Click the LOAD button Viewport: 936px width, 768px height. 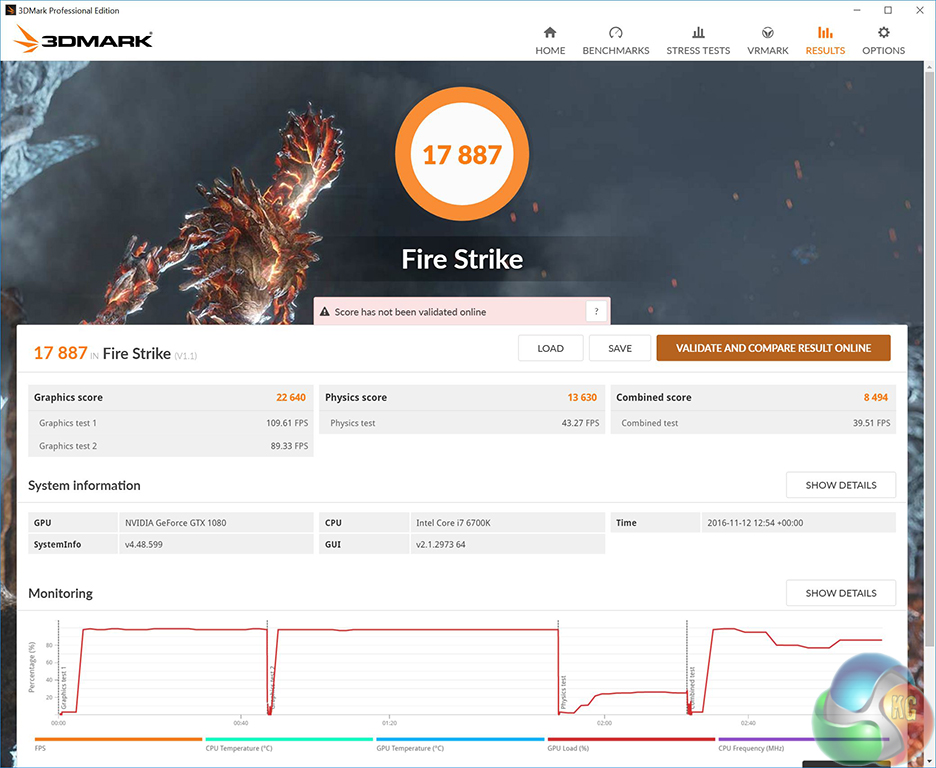[x=550, y=348]
